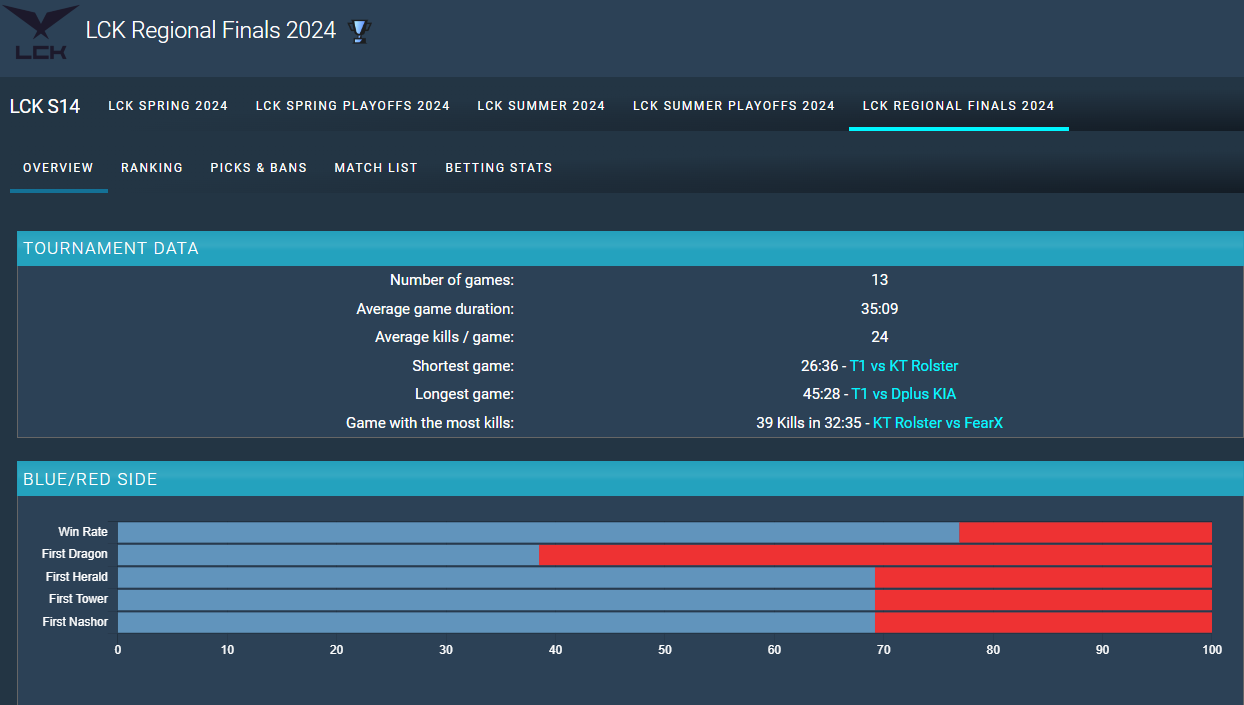Open the LCK Spring Playoffs 2024 tab
The height and width of the screenshot is (705, 1244).
(x=353, y=106)
